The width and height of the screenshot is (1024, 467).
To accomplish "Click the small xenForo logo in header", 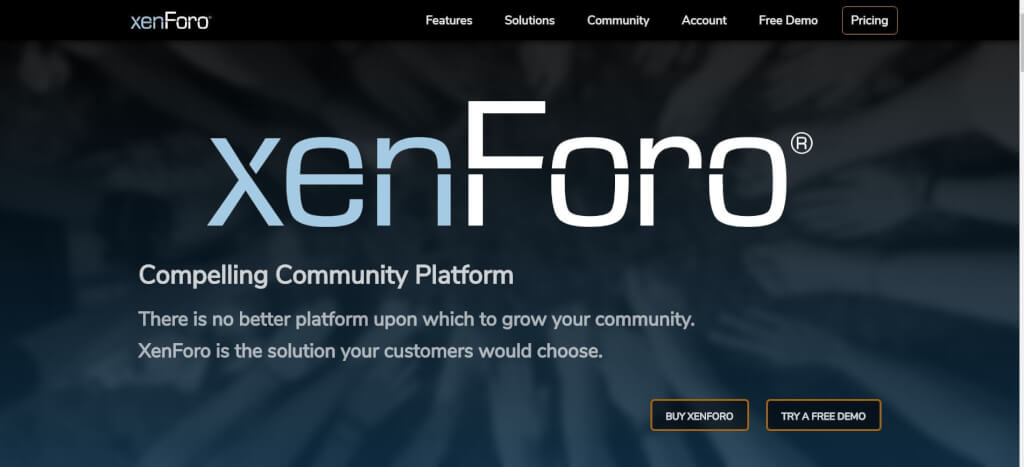I will point(171,21).
